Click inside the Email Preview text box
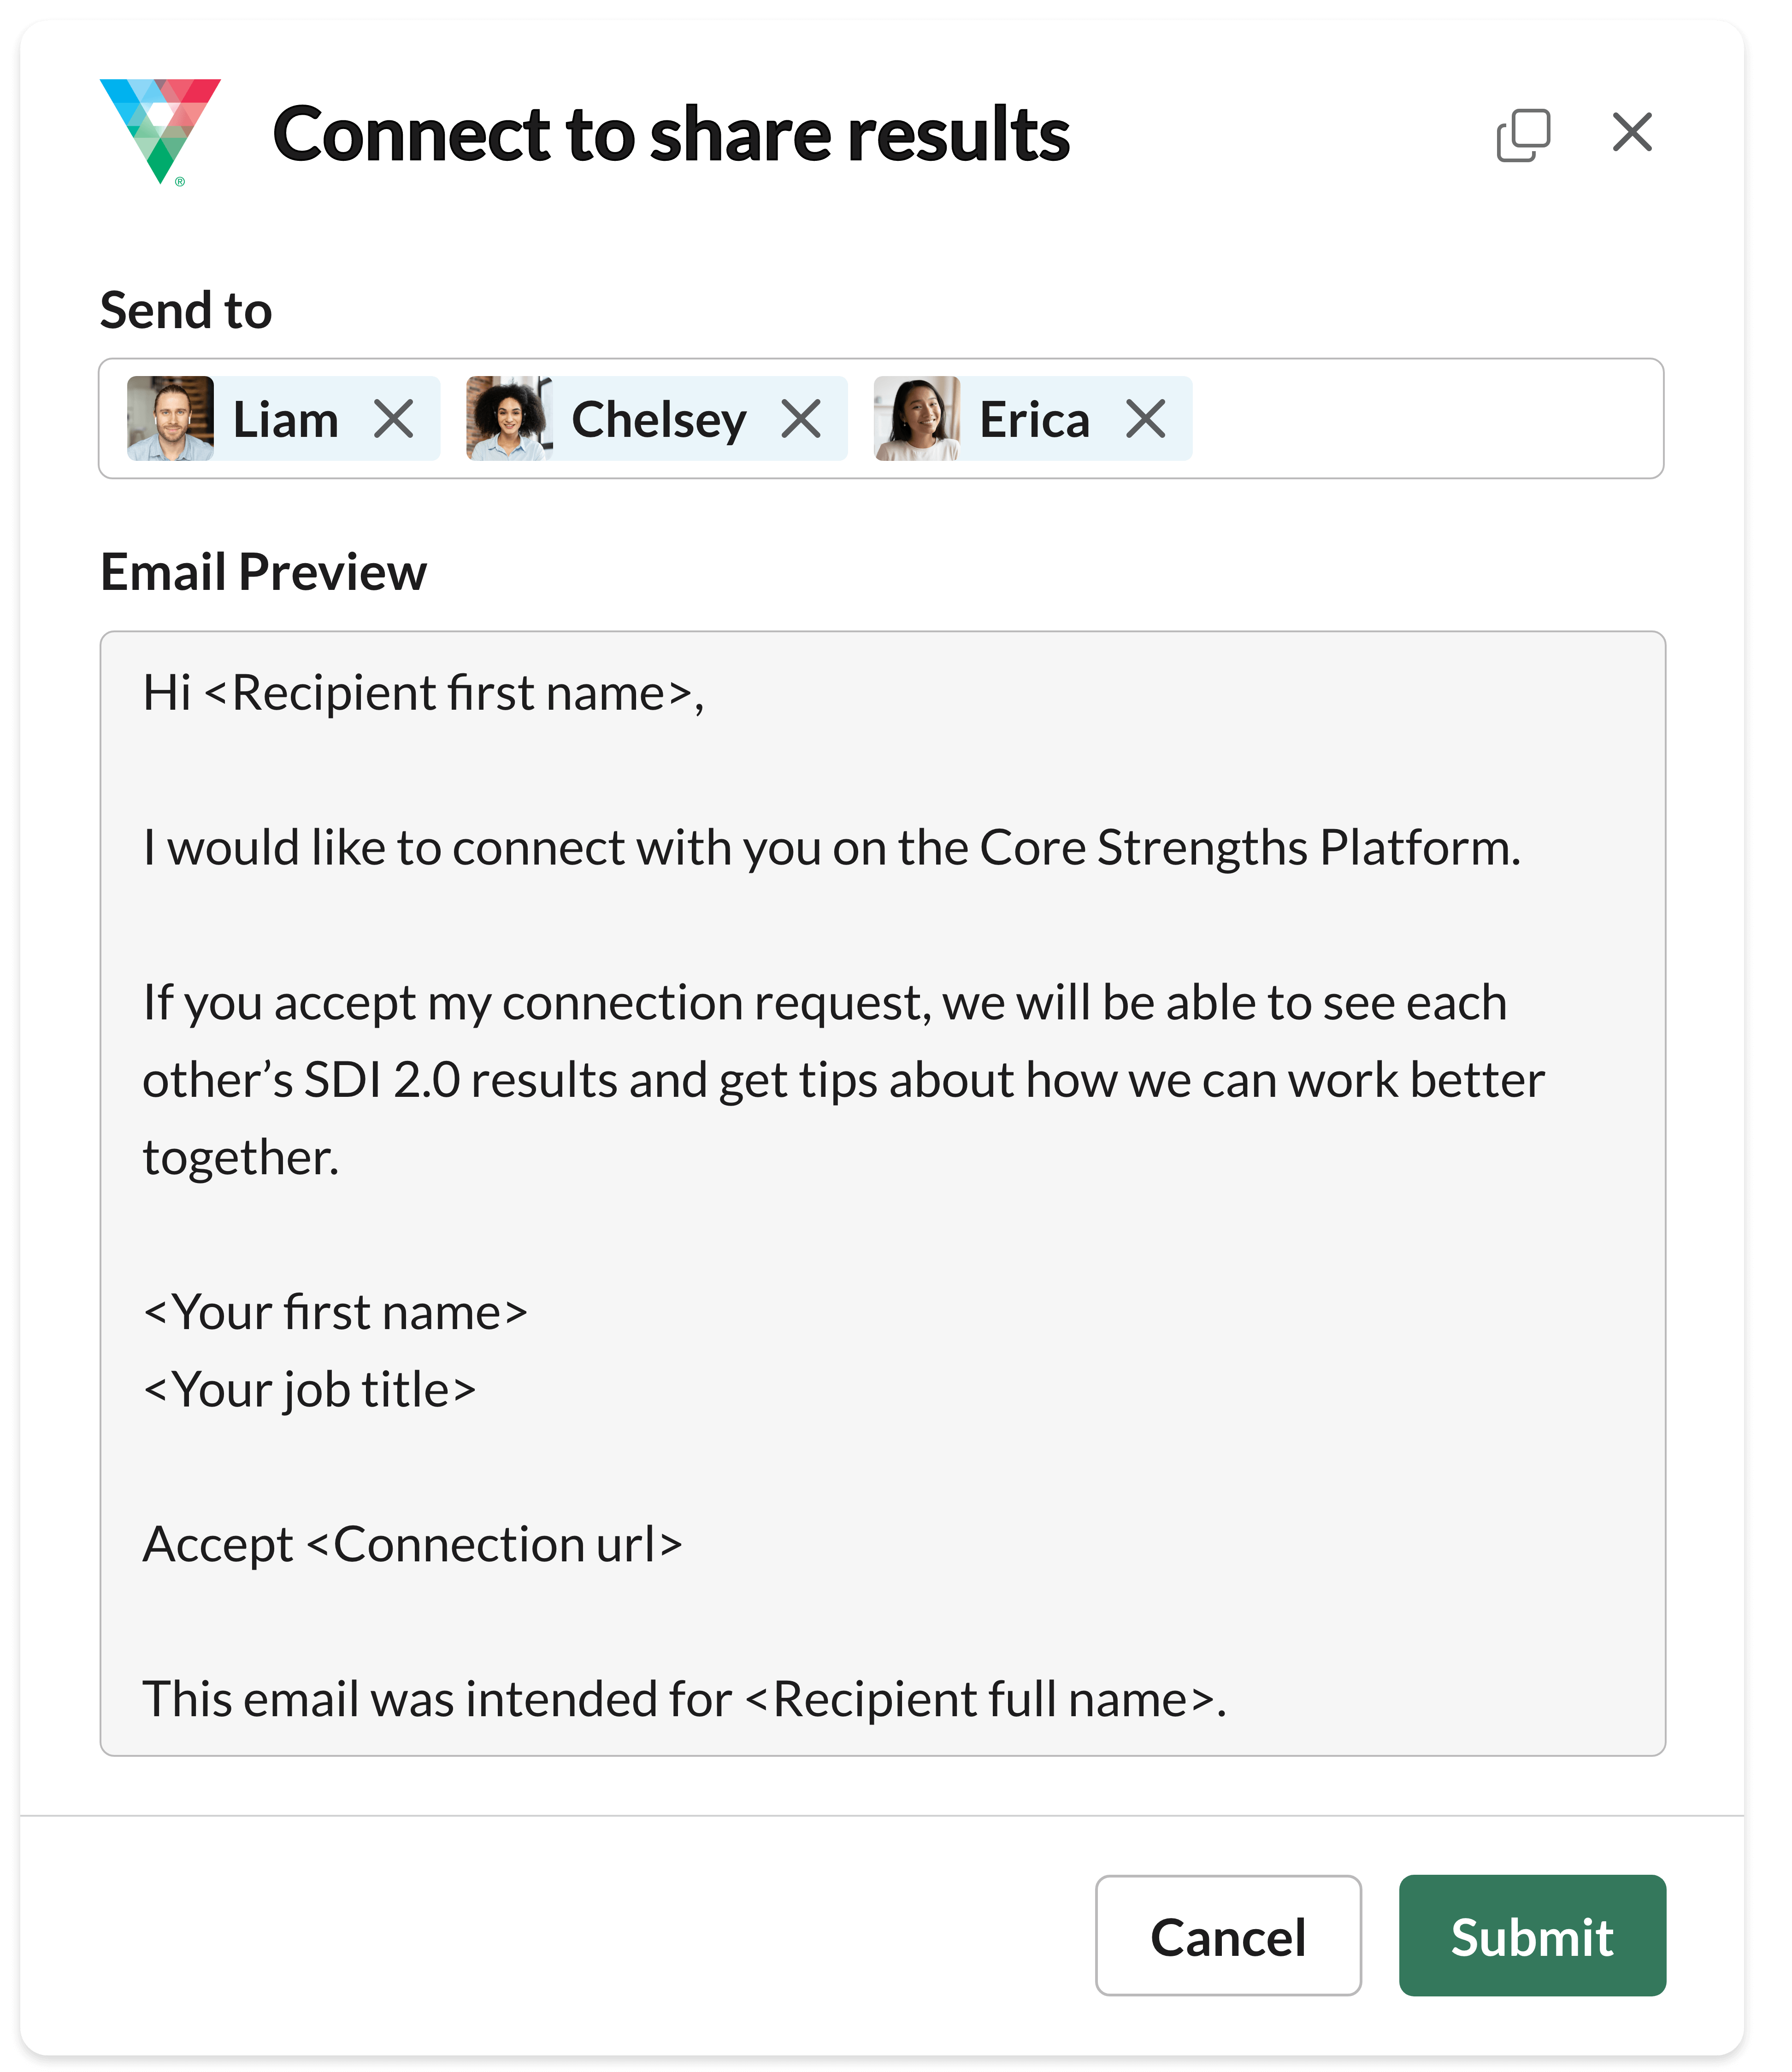 click(x=883, y=1194)
